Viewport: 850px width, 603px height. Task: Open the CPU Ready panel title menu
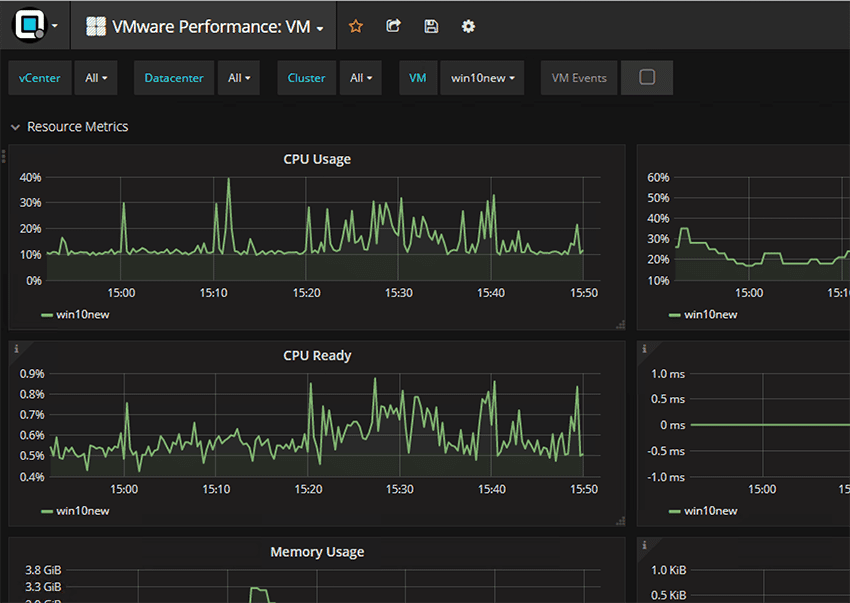click(317, 355)
